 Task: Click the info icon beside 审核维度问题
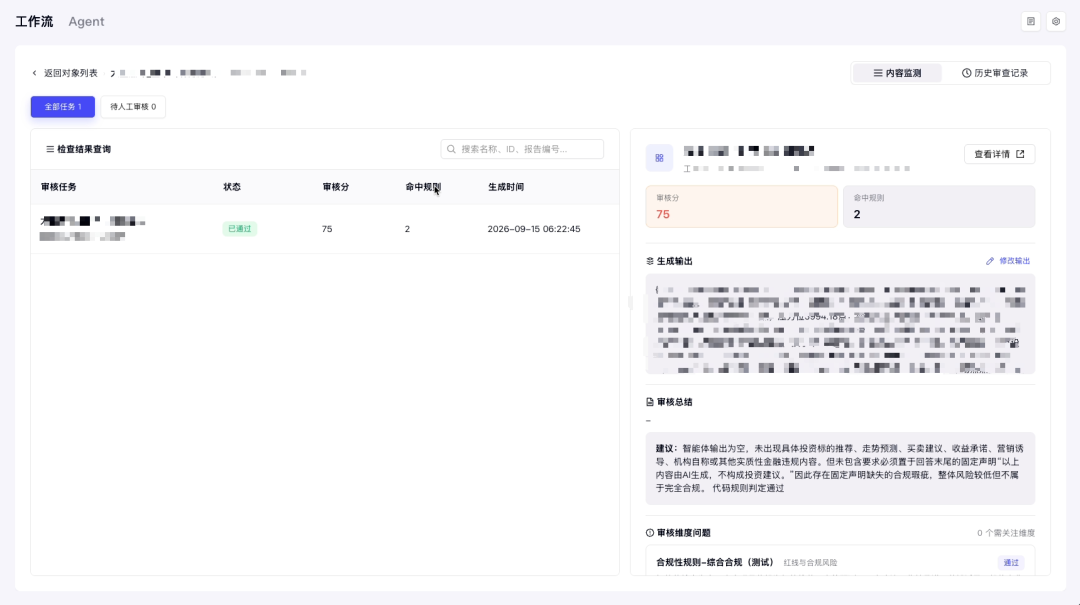pos(650,533)
